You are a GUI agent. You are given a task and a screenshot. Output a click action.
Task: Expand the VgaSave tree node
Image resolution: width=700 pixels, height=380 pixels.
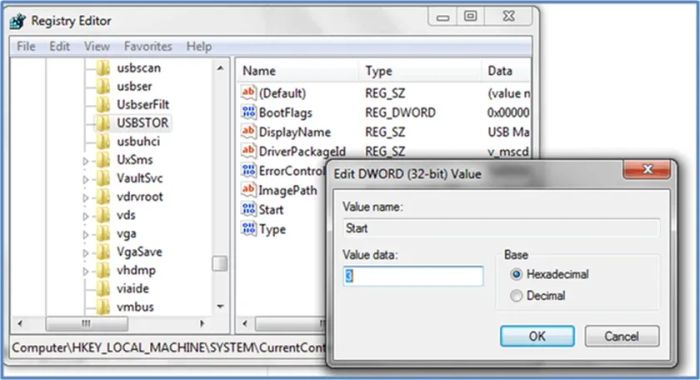[x=86, y=253]
